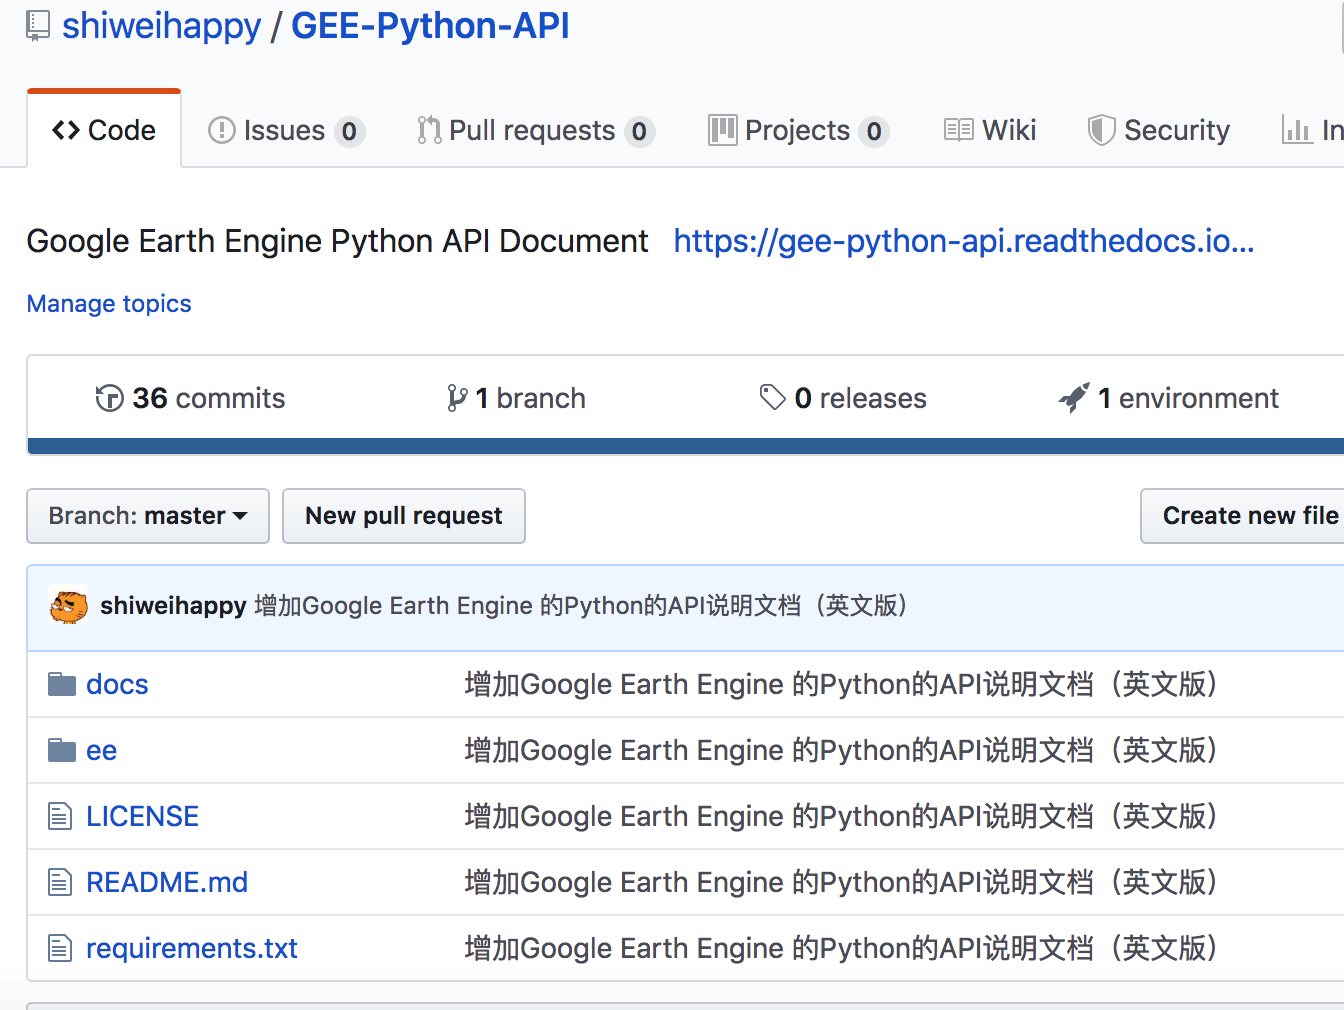1344x1010 pixels.
Task: Open the Branch: master dropdown
Action: 147,515
